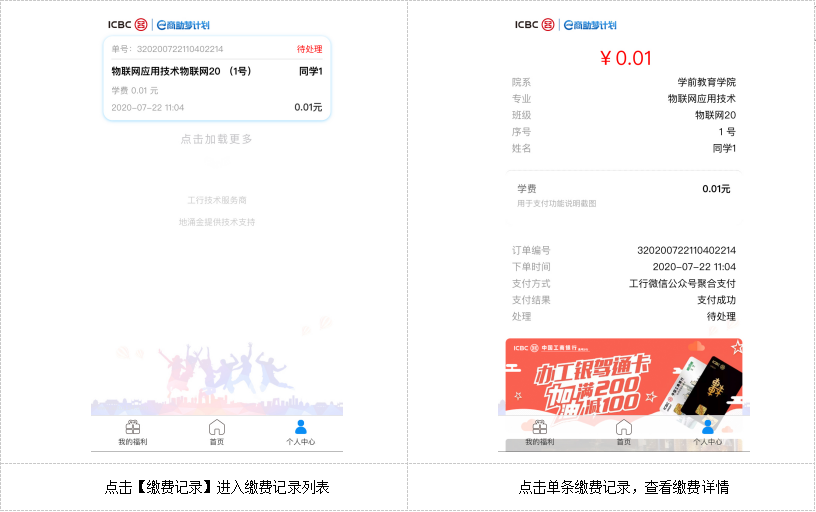Click red 待处理 status on record card
816x512 pixels.
tap(310, 49)
